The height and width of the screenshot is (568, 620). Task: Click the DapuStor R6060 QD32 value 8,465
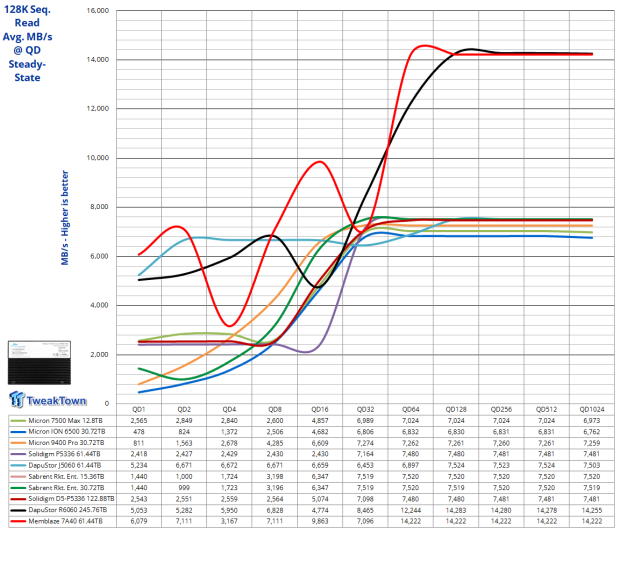(365, 510)
